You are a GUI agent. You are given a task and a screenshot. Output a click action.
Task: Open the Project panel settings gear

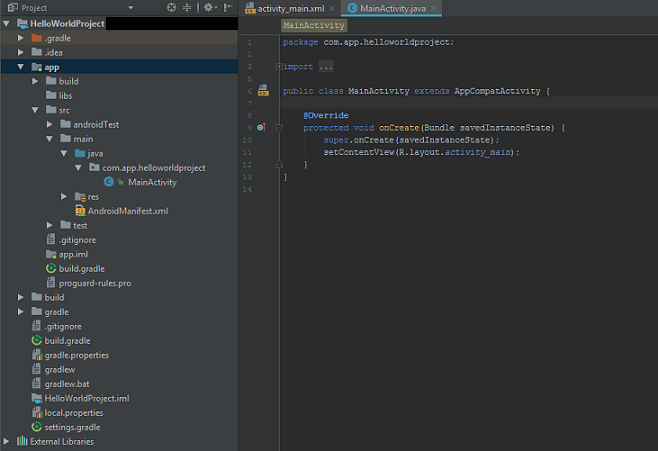tap(209, 7)
